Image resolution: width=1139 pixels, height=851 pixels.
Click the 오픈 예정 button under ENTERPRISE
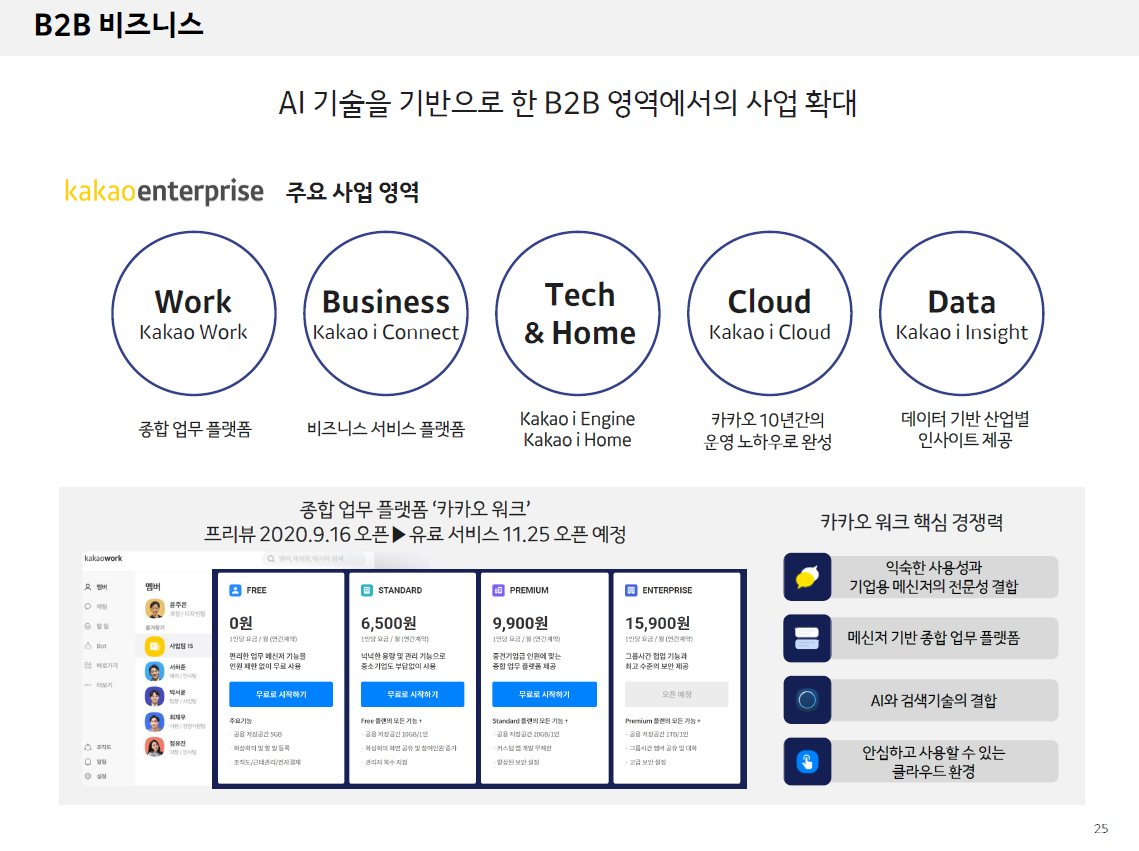(x=677, y=694)
